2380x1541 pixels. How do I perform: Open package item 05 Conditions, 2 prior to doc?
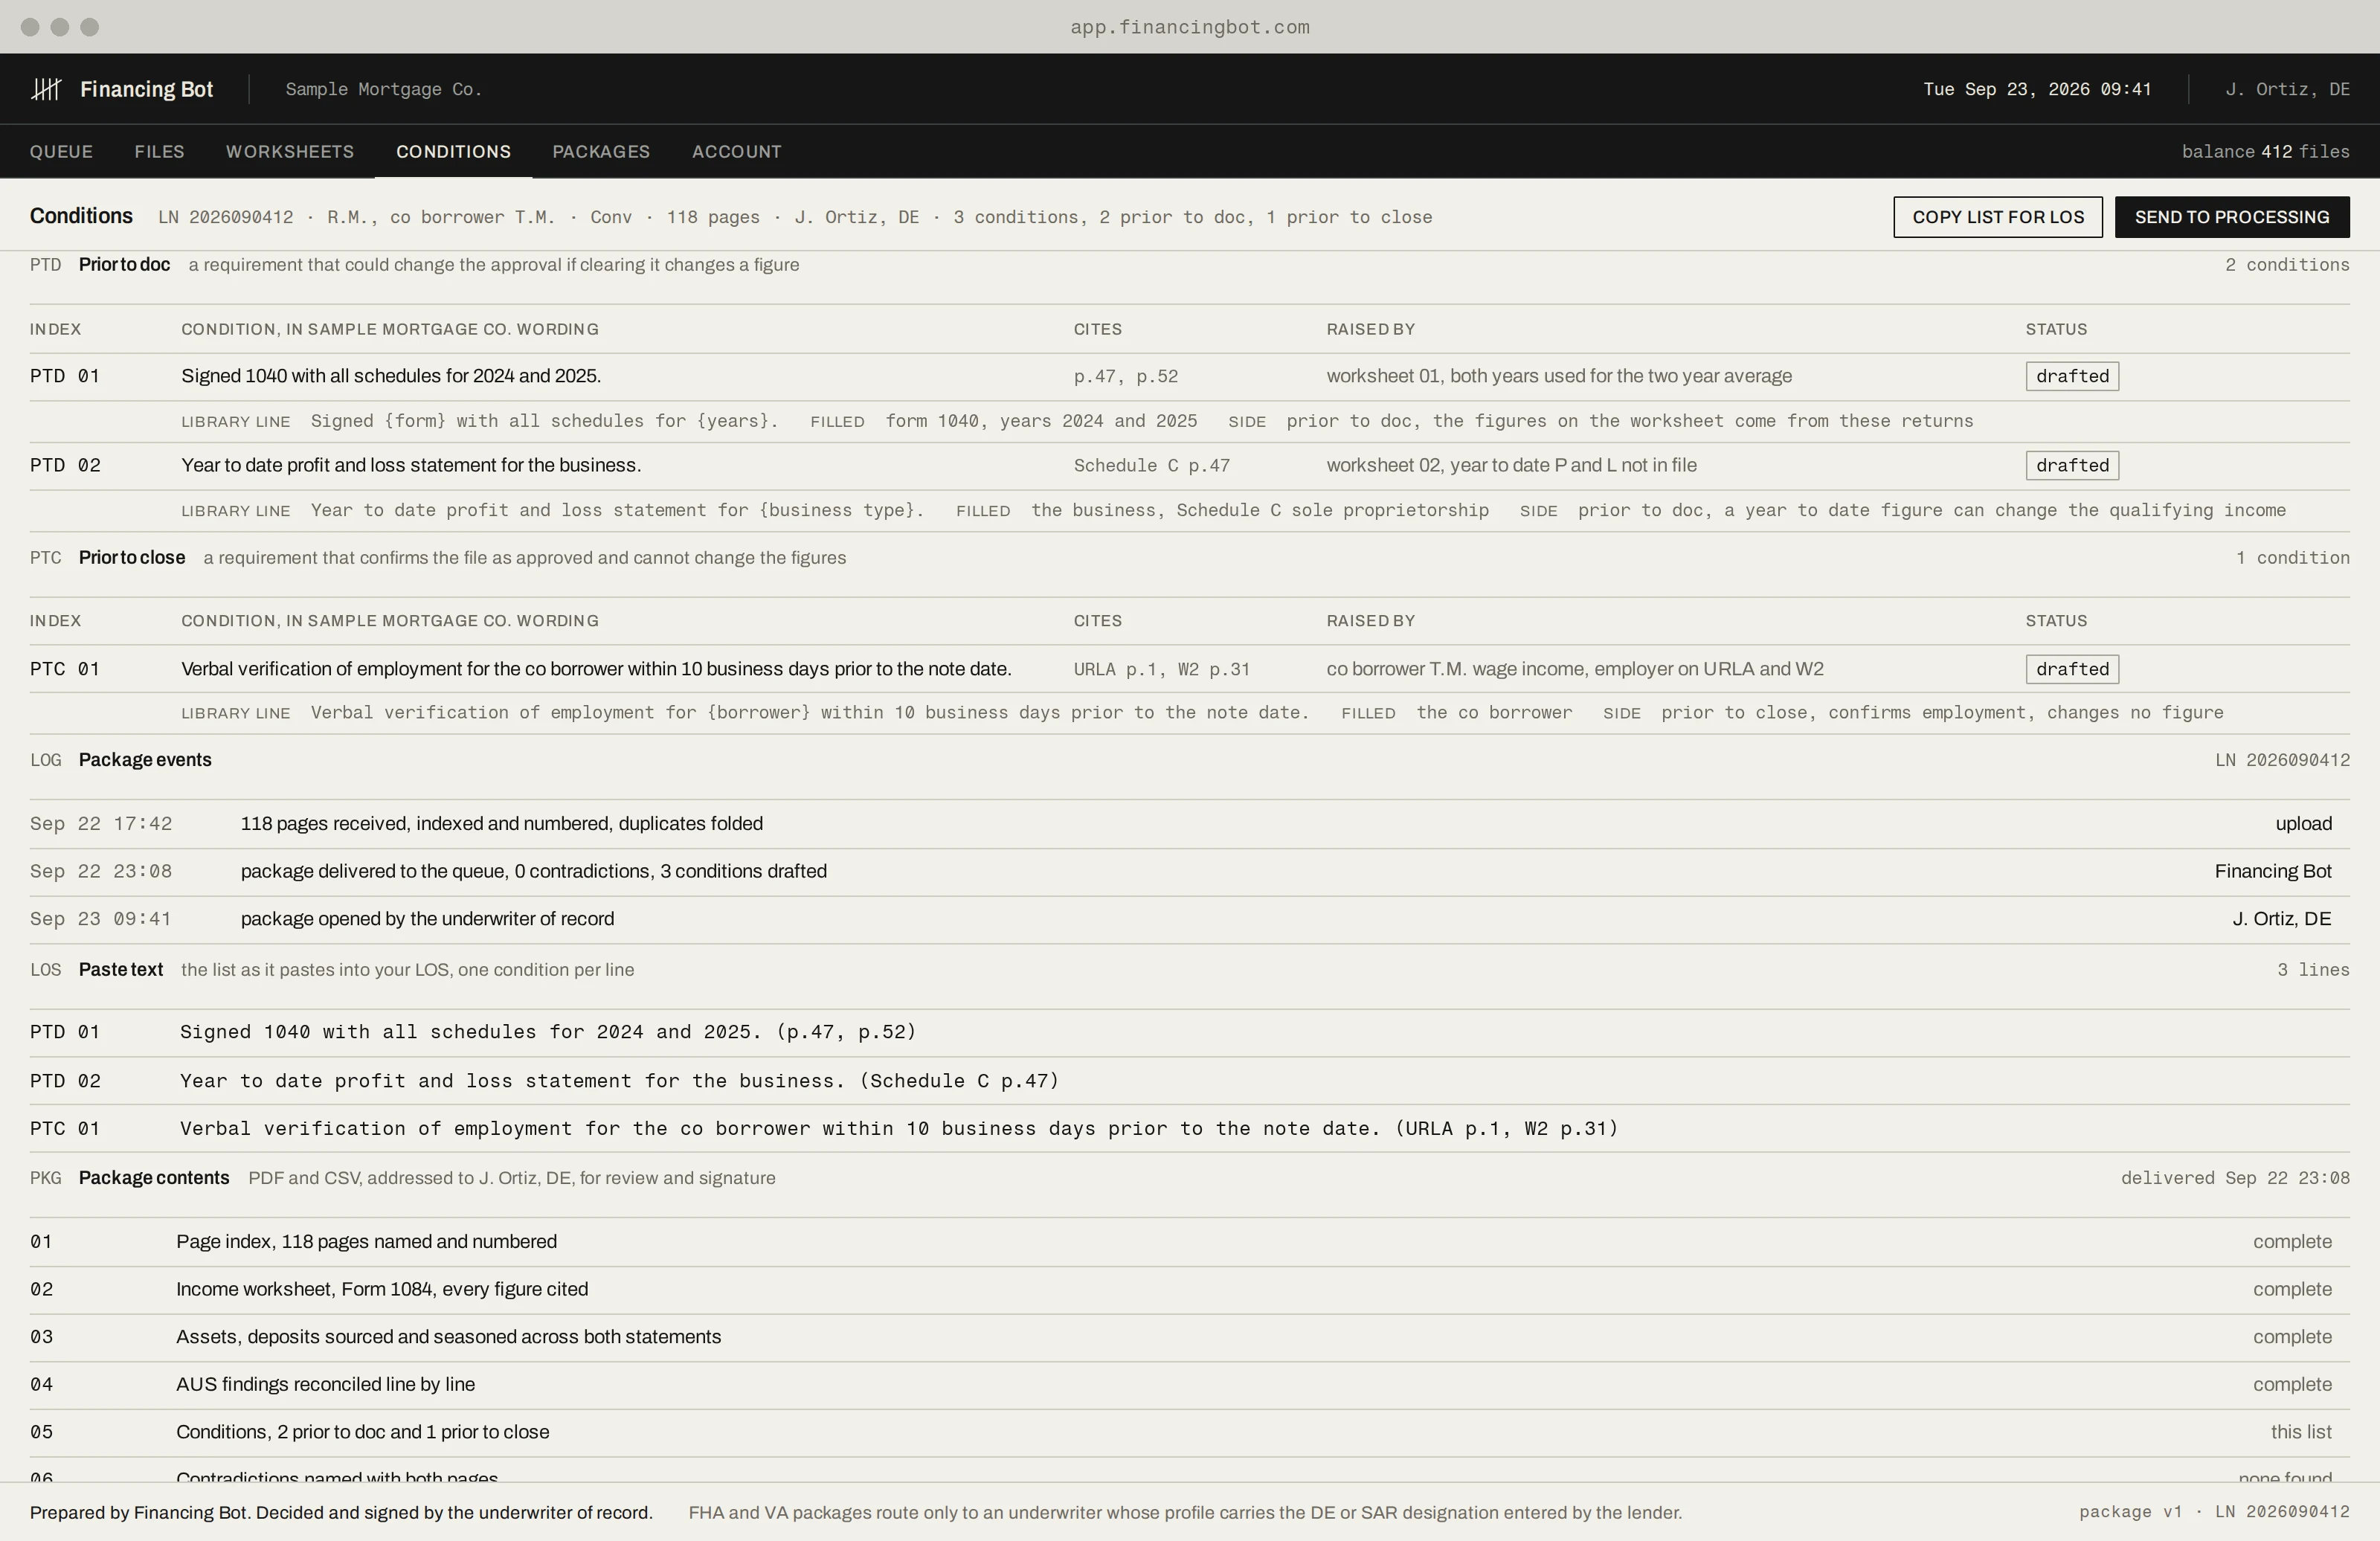coord(1189,1432)
